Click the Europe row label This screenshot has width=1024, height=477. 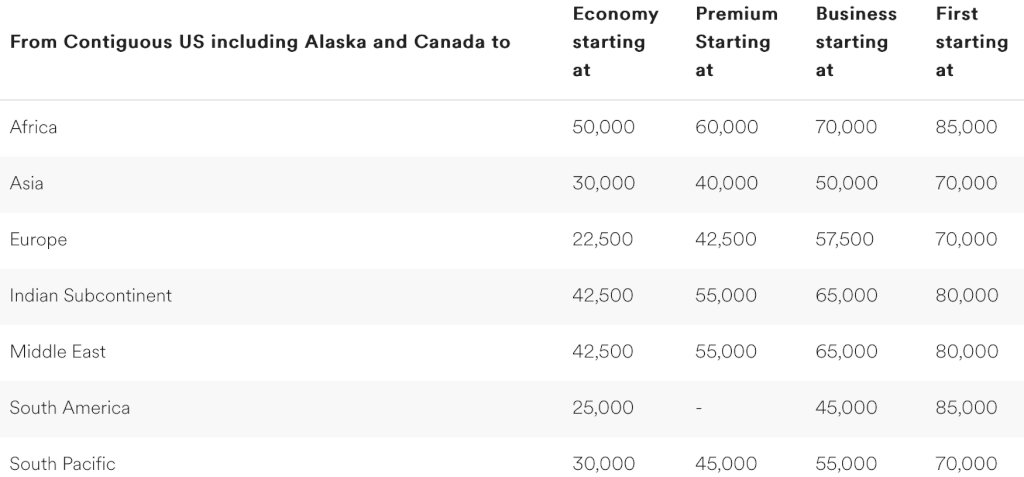[39, 239]
